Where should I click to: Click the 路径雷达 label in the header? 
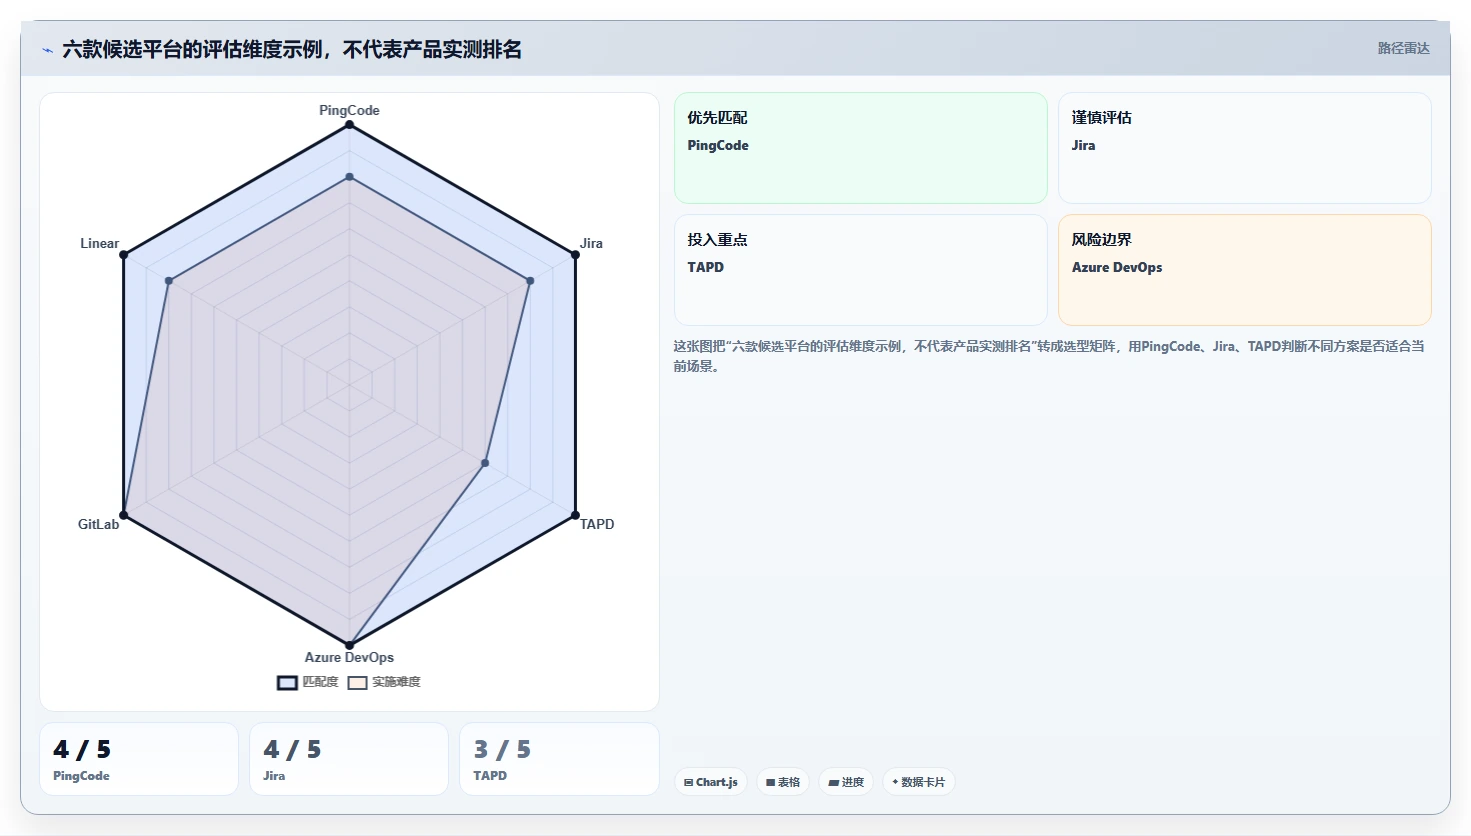(1403, 48)
